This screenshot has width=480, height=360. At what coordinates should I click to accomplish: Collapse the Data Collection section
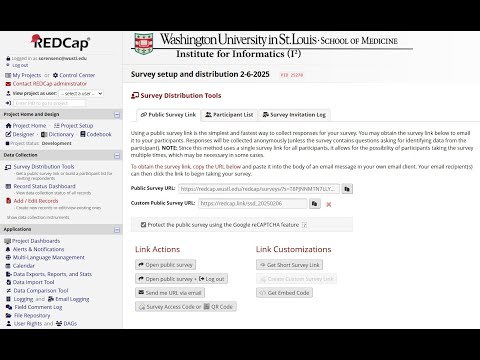pyautogui.click(x=117, y=156)
